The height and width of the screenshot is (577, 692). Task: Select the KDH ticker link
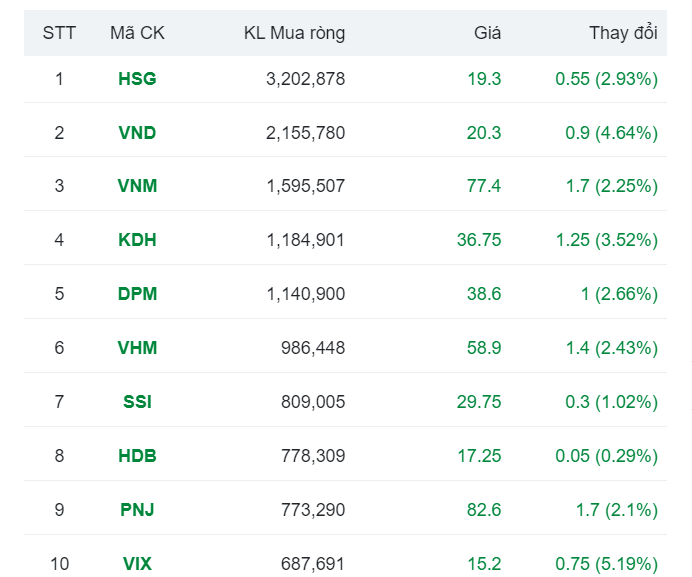coord(137,241)
